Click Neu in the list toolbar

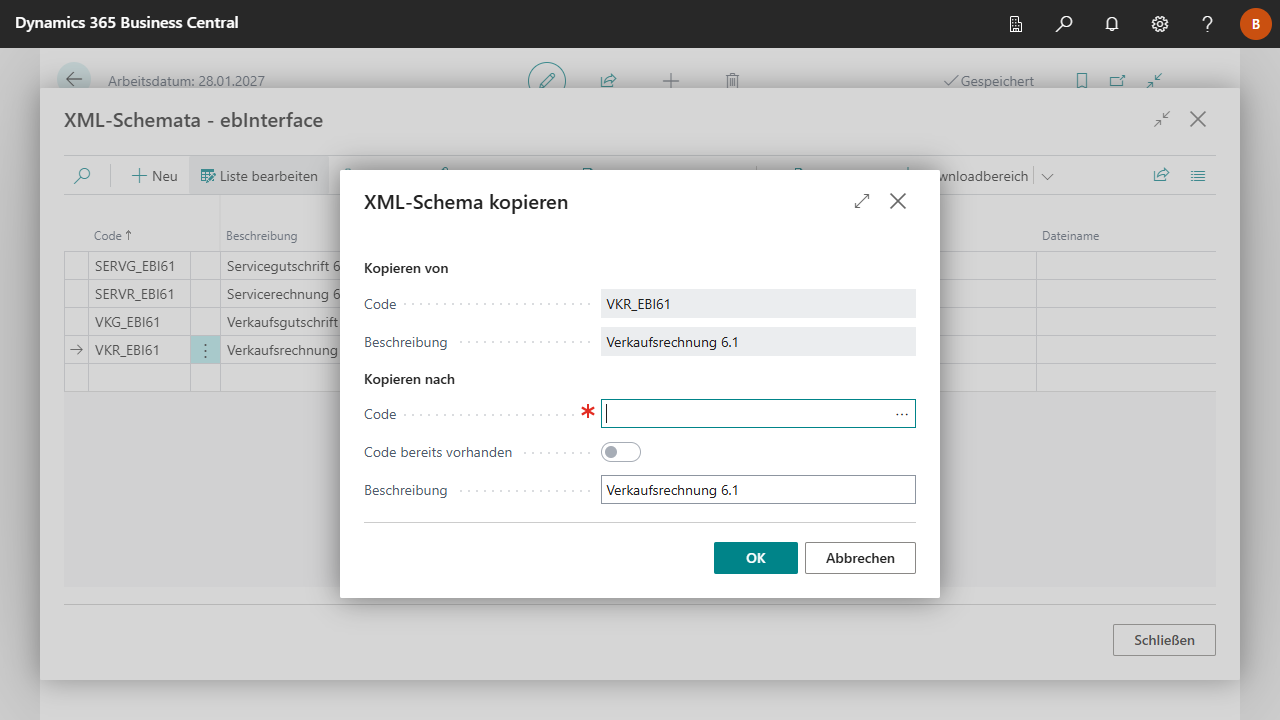point(155,176)
